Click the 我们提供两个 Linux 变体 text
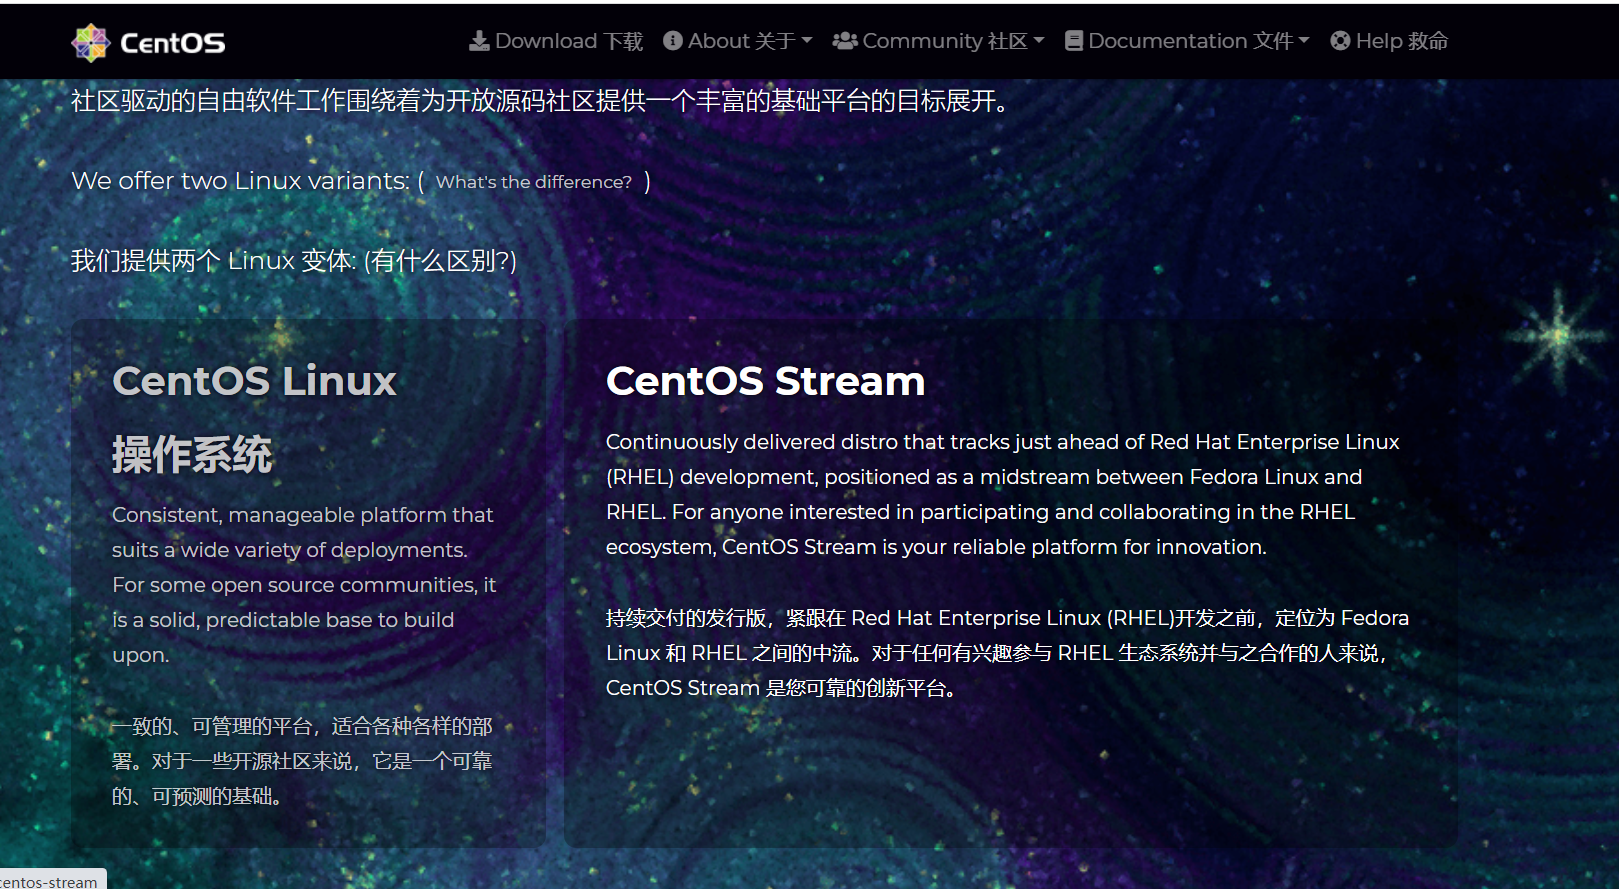The height and width of the screenshot is (889, 1619). [x=214, y=261]
